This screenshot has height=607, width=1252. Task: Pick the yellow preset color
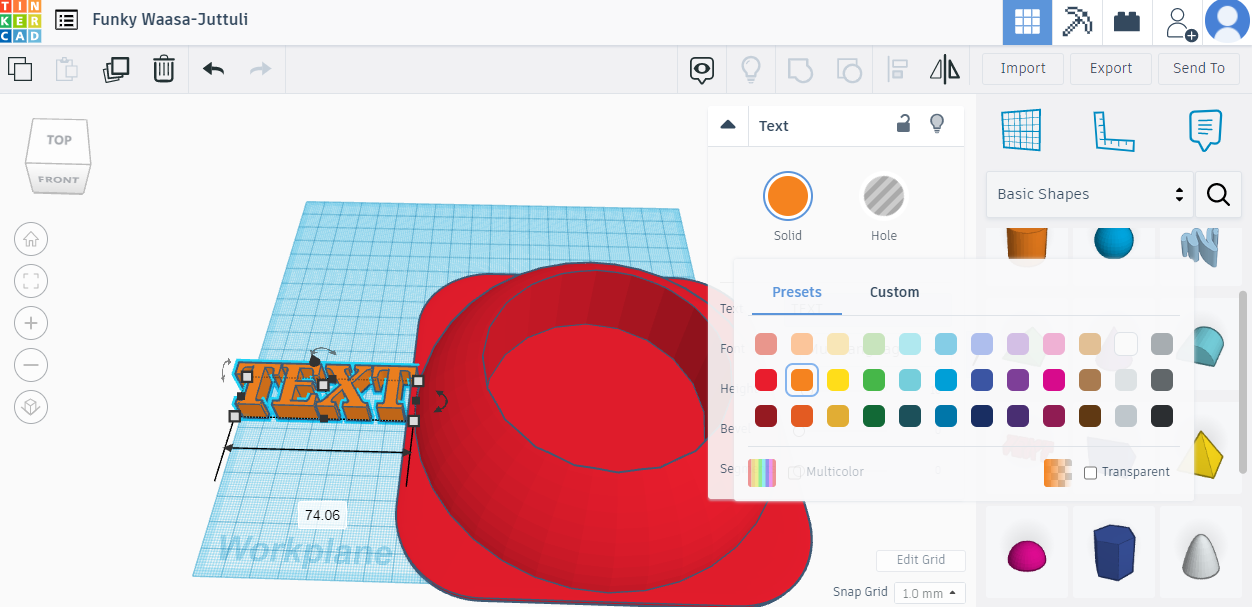(x=838, y=380)
